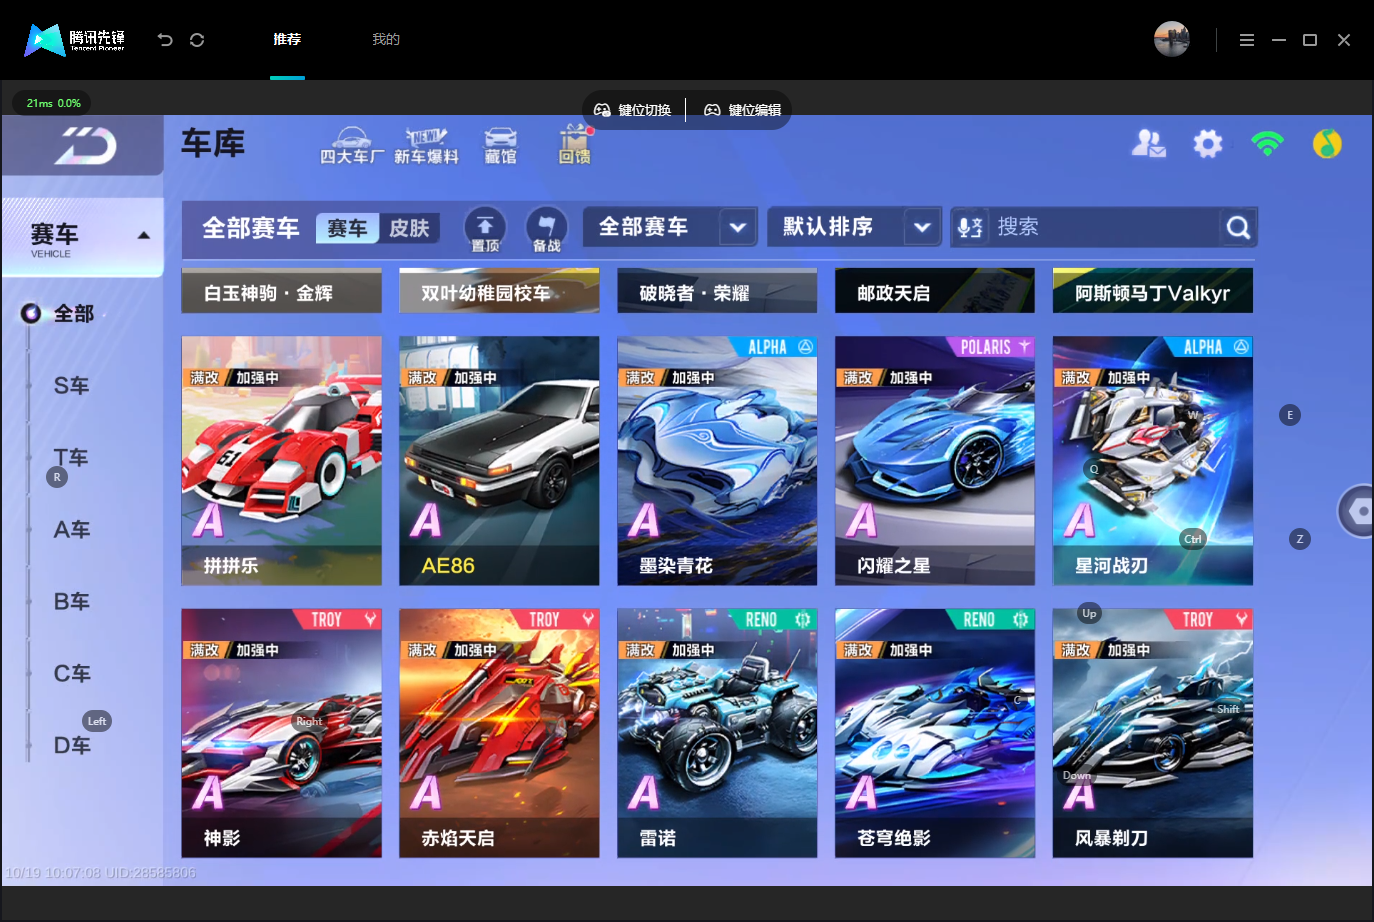
Task: Click the green Wi-Fi signal icon
Action: [1267, 144]
